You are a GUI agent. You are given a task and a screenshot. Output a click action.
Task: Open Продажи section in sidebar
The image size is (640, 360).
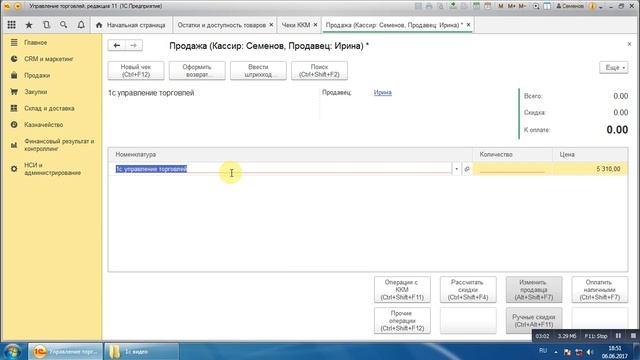[37, 76]
